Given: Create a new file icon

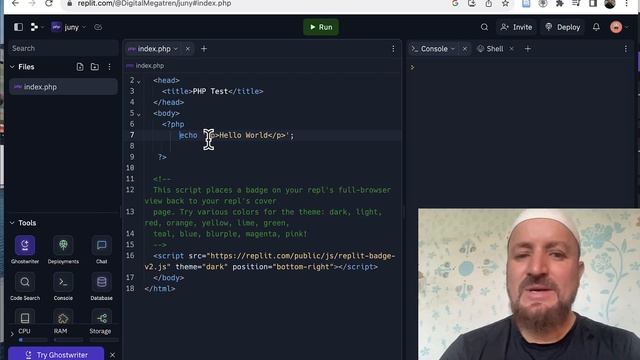Looking at the screenshot, I should point(80,67).
